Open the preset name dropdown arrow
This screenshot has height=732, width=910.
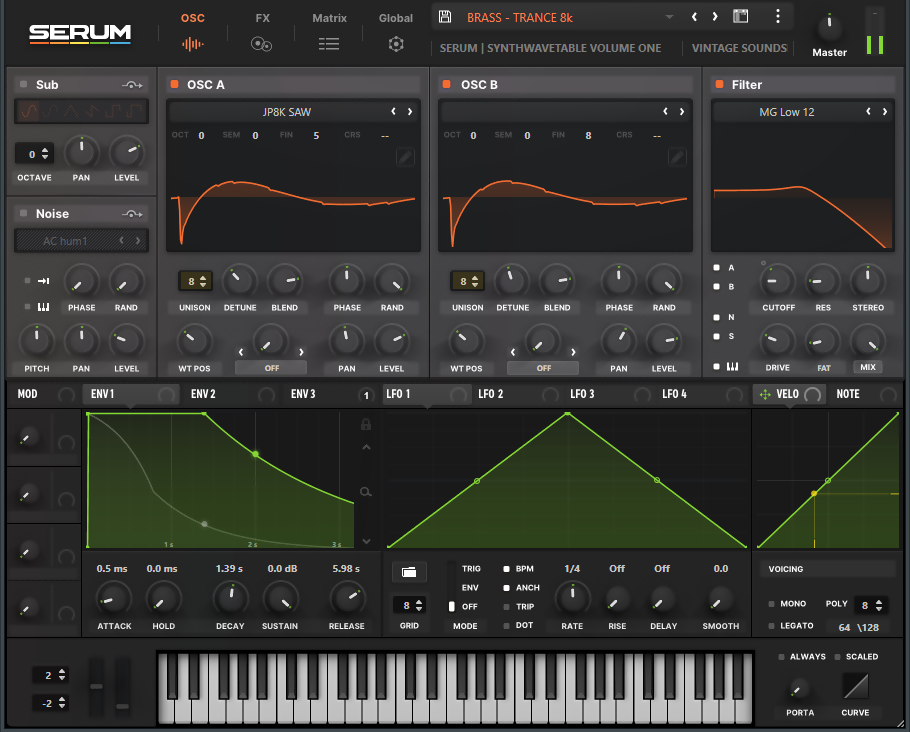tap(669, 17)
